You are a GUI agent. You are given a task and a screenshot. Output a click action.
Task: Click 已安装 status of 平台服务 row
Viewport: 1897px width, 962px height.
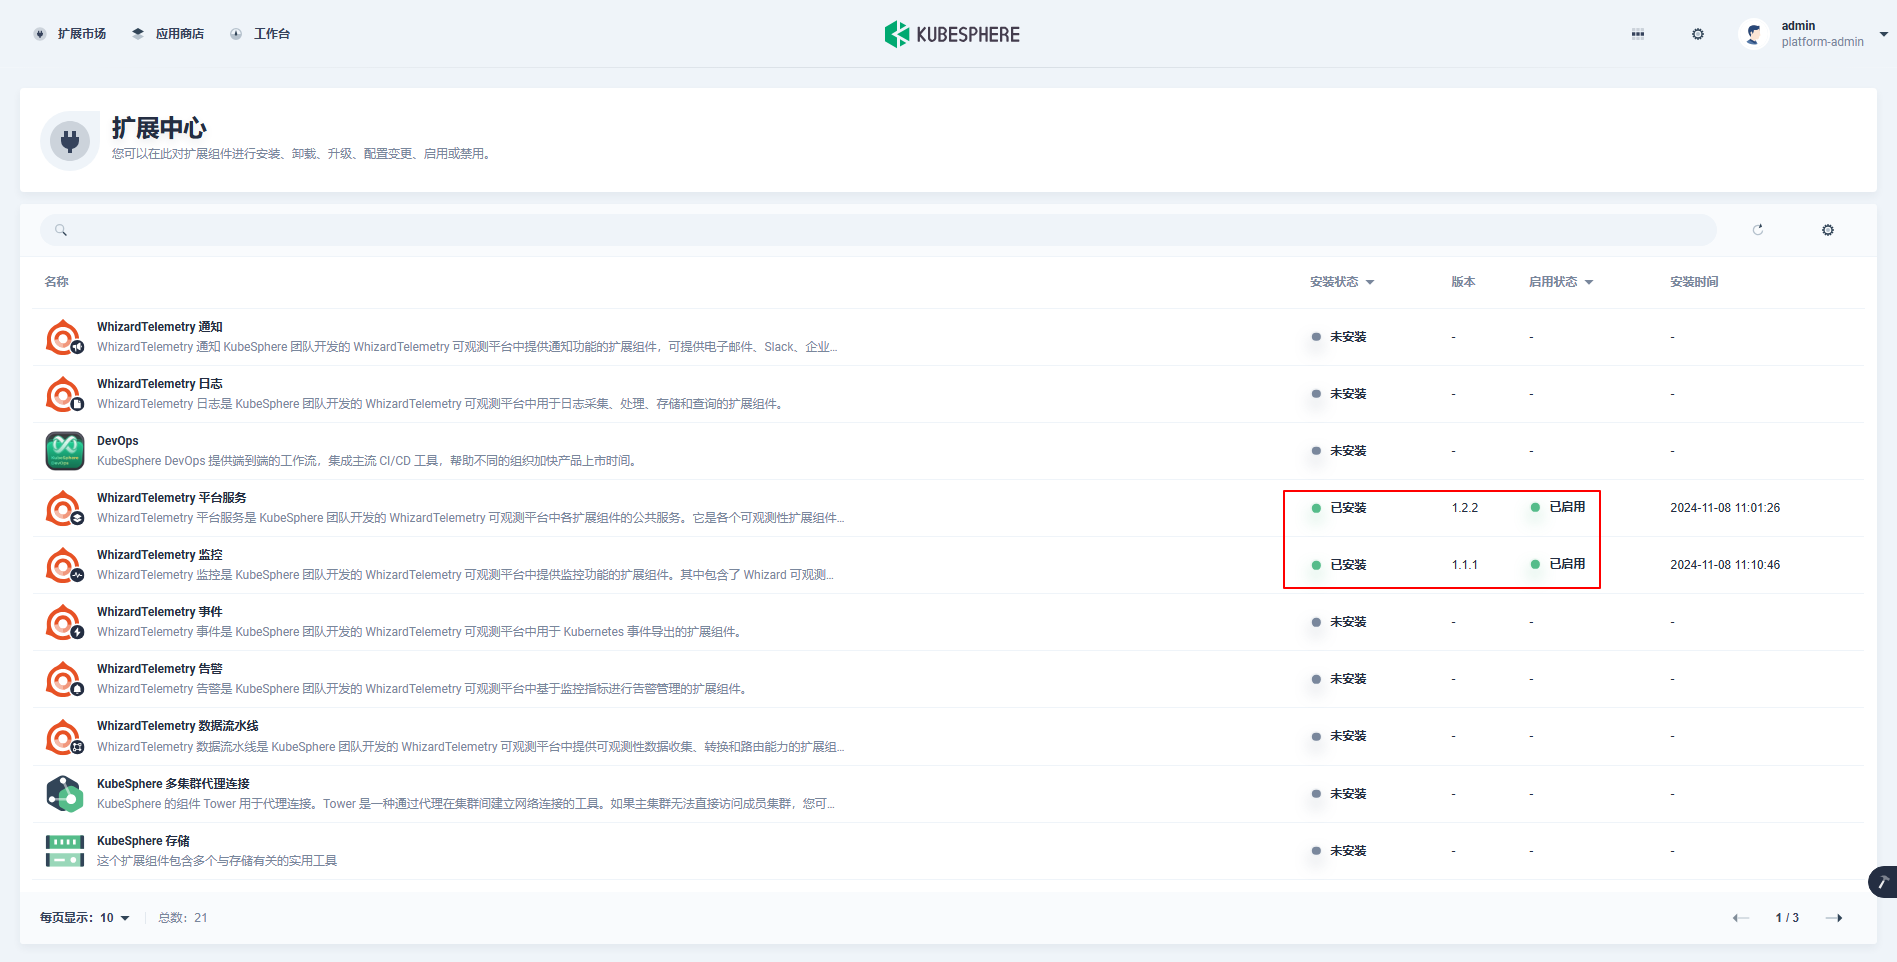click(1339, 508)
